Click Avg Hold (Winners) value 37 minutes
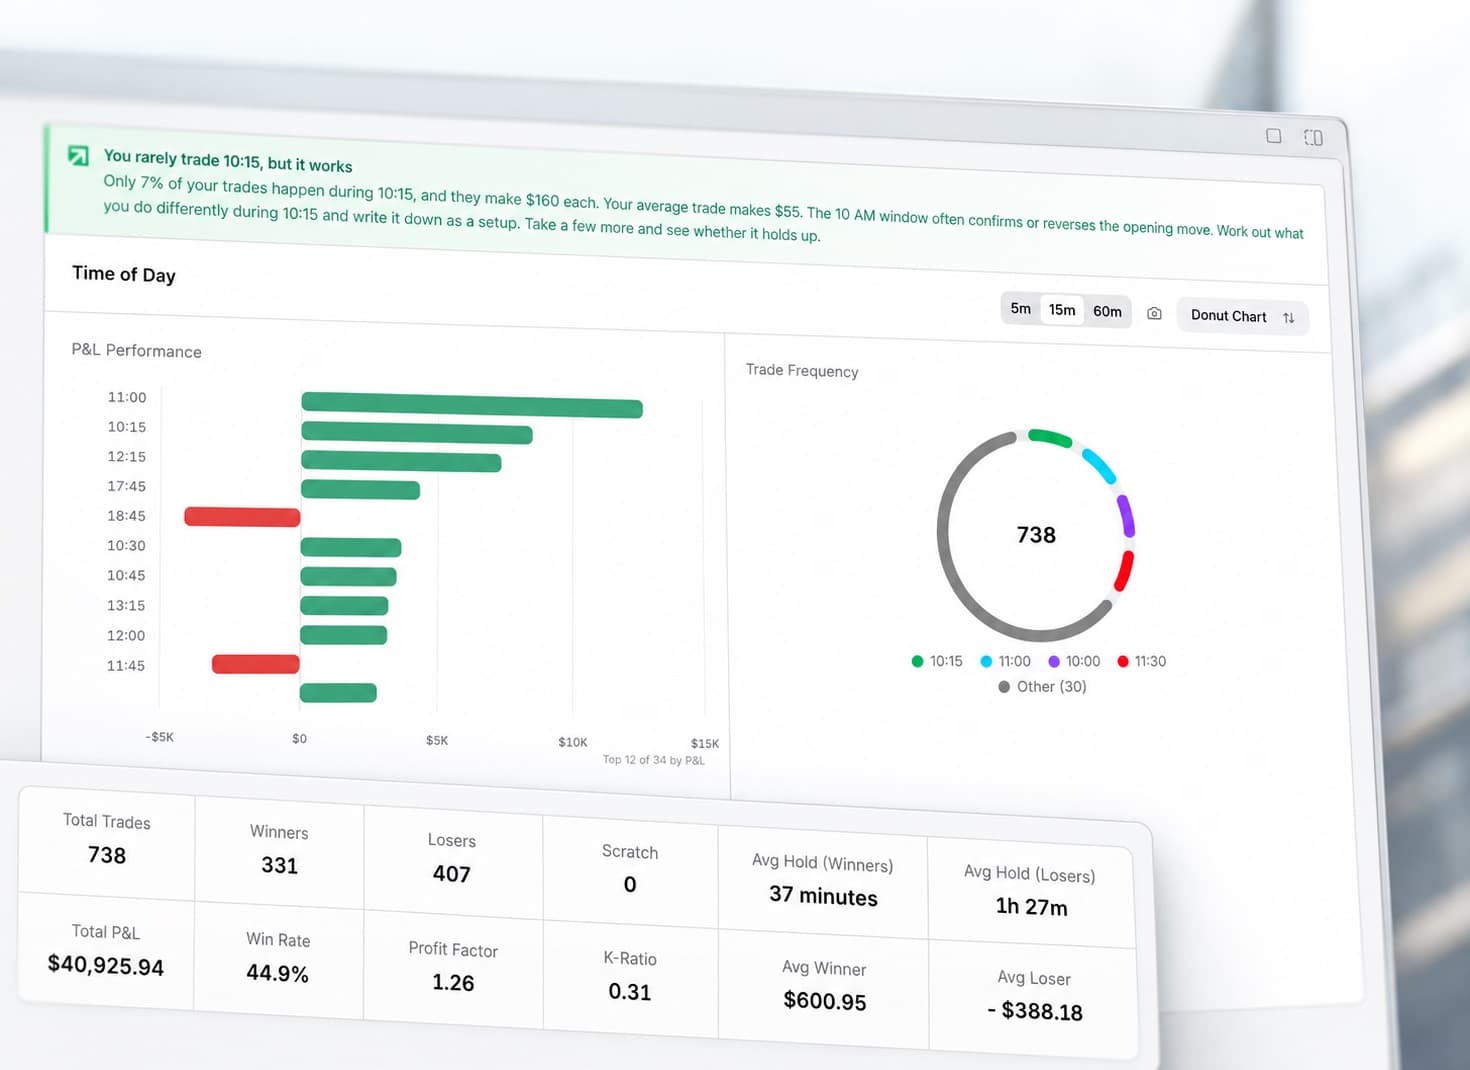Screen dimensions: 1470x1070 [823, 895]
